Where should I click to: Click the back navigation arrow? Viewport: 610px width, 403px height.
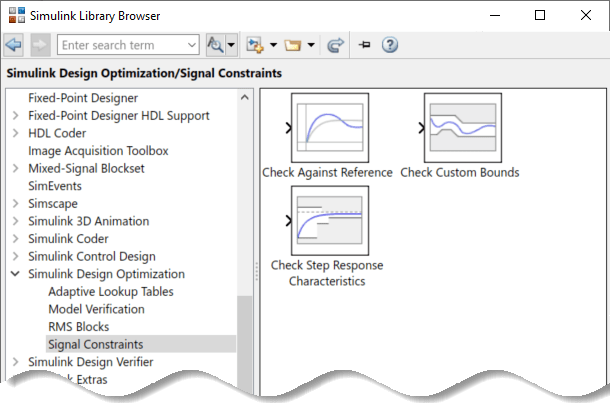click(14, 45)
